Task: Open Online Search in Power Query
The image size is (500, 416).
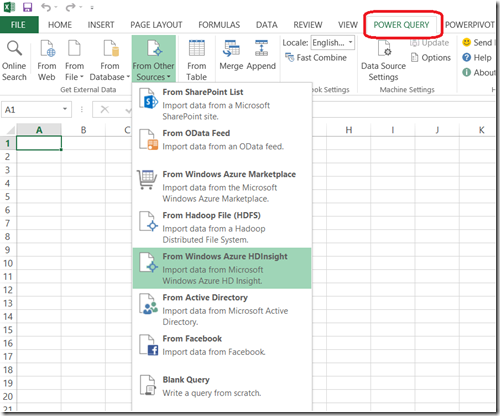Action: (14, 60)
